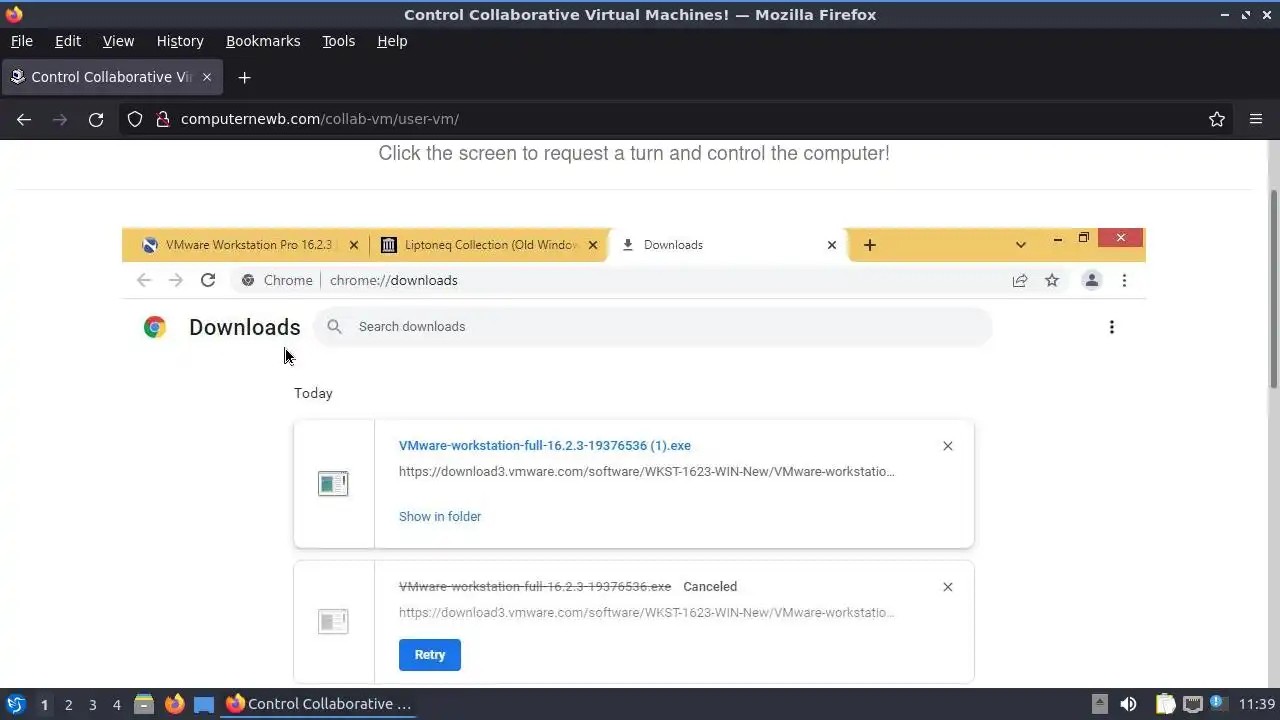Open the volume control tray icon
The height and width of the screenshot is (720, 1280).
point(1128,704)
